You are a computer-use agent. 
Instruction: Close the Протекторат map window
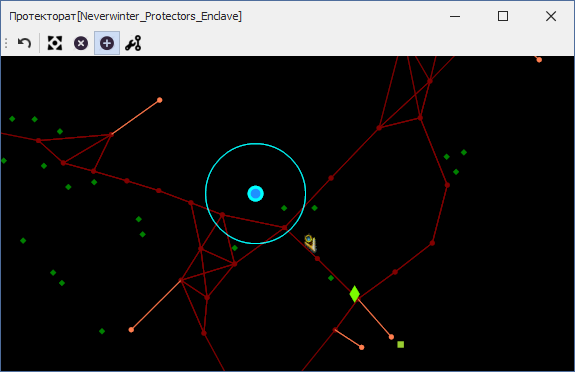coord(551,16)
